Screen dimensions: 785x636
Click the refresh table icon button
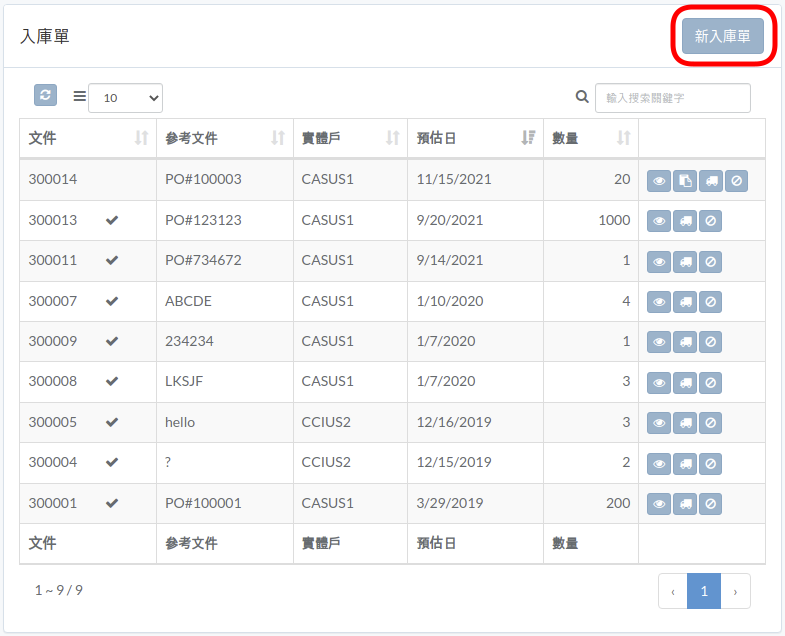45,95
